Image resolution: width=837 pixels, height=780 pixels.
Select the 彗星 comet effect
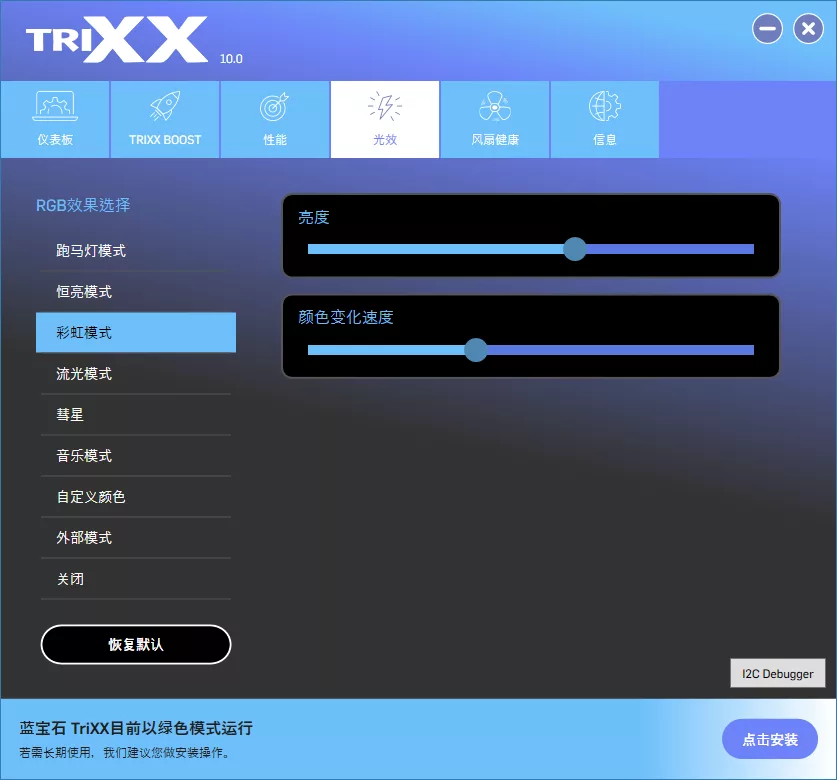point(136,415)
